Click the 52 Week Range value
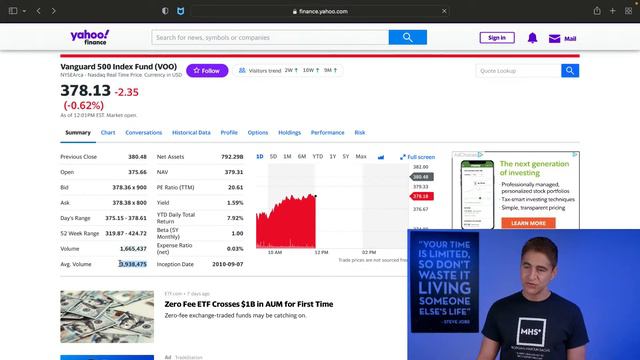 coord(126,233)
